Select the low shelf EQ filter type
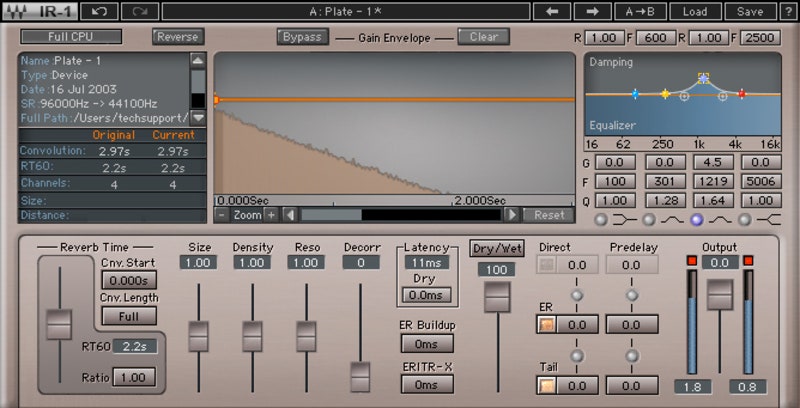Image resolution: width=800 pixels, height=408 pixels. [x=600, y=220]
